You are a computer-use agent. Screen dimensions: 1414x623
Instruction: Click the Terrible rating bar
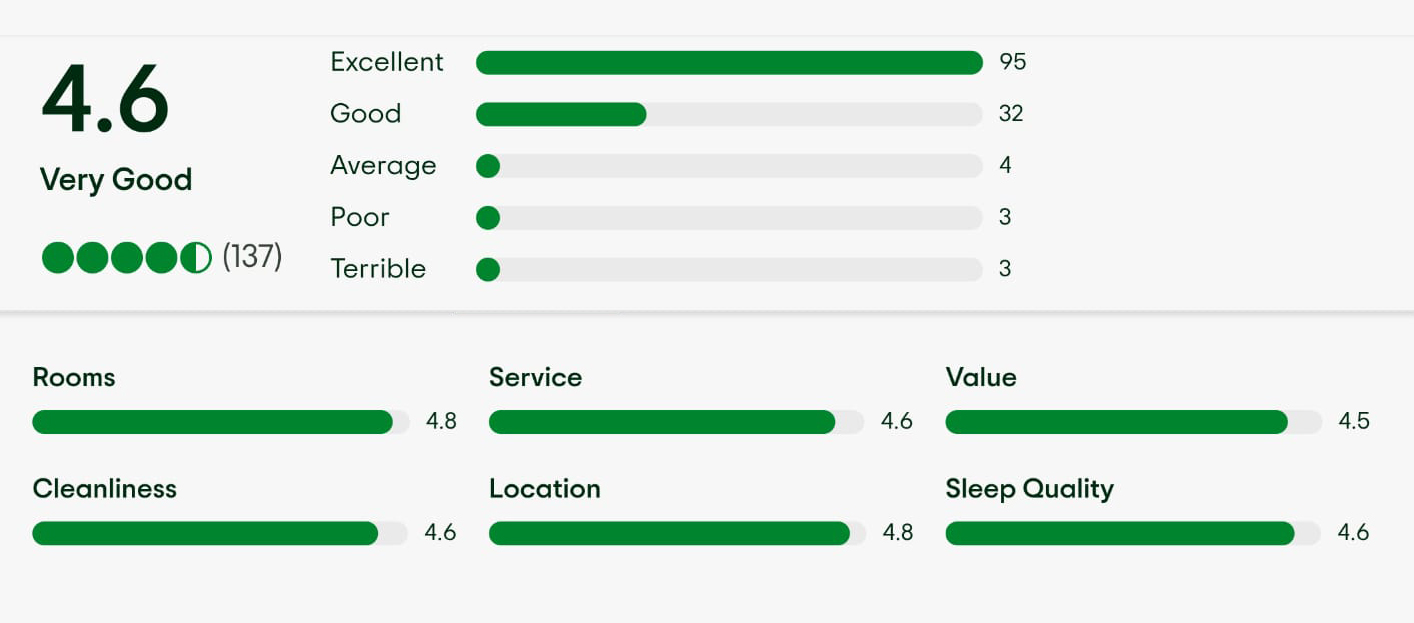point(729,270)
